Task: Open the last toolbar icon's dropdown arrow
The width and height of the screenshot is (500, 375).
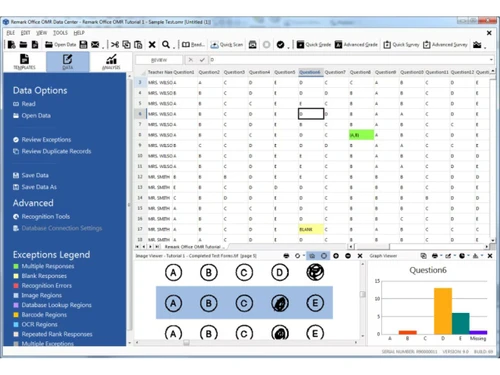Action: [485, 48]
